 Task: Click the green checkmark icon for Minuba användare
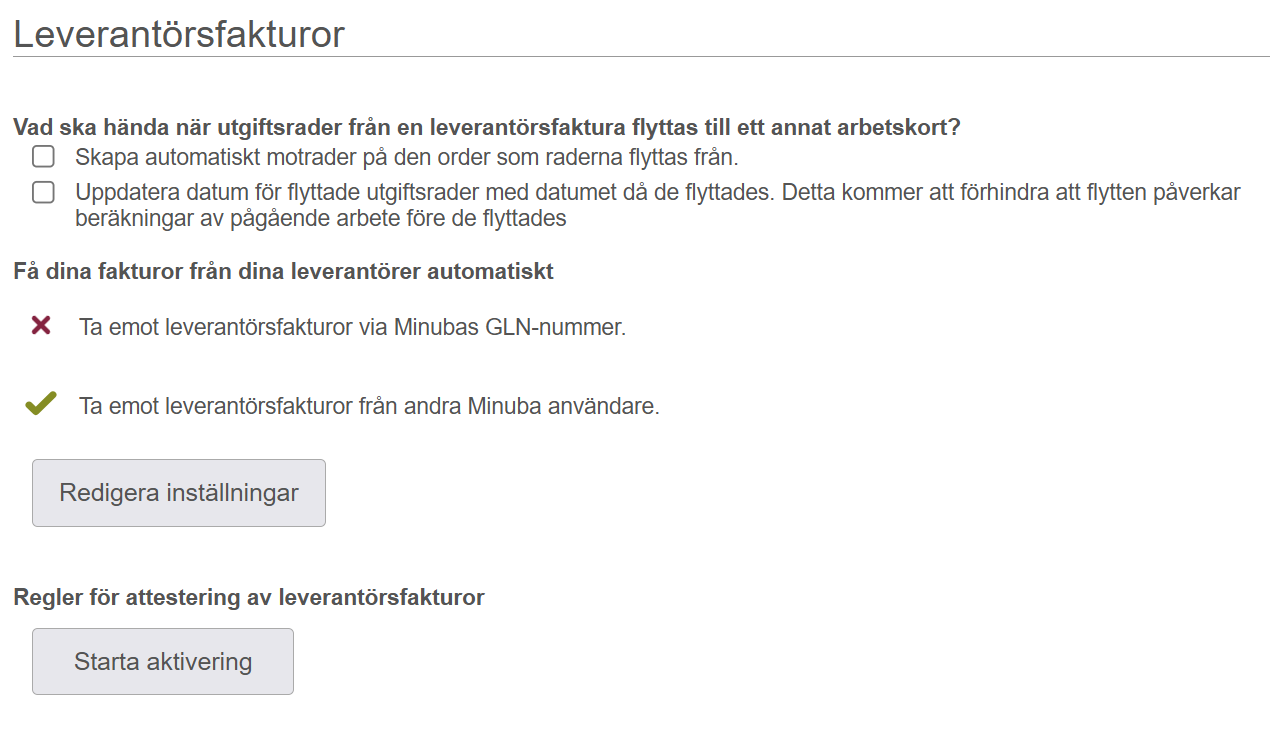[41, 404]
